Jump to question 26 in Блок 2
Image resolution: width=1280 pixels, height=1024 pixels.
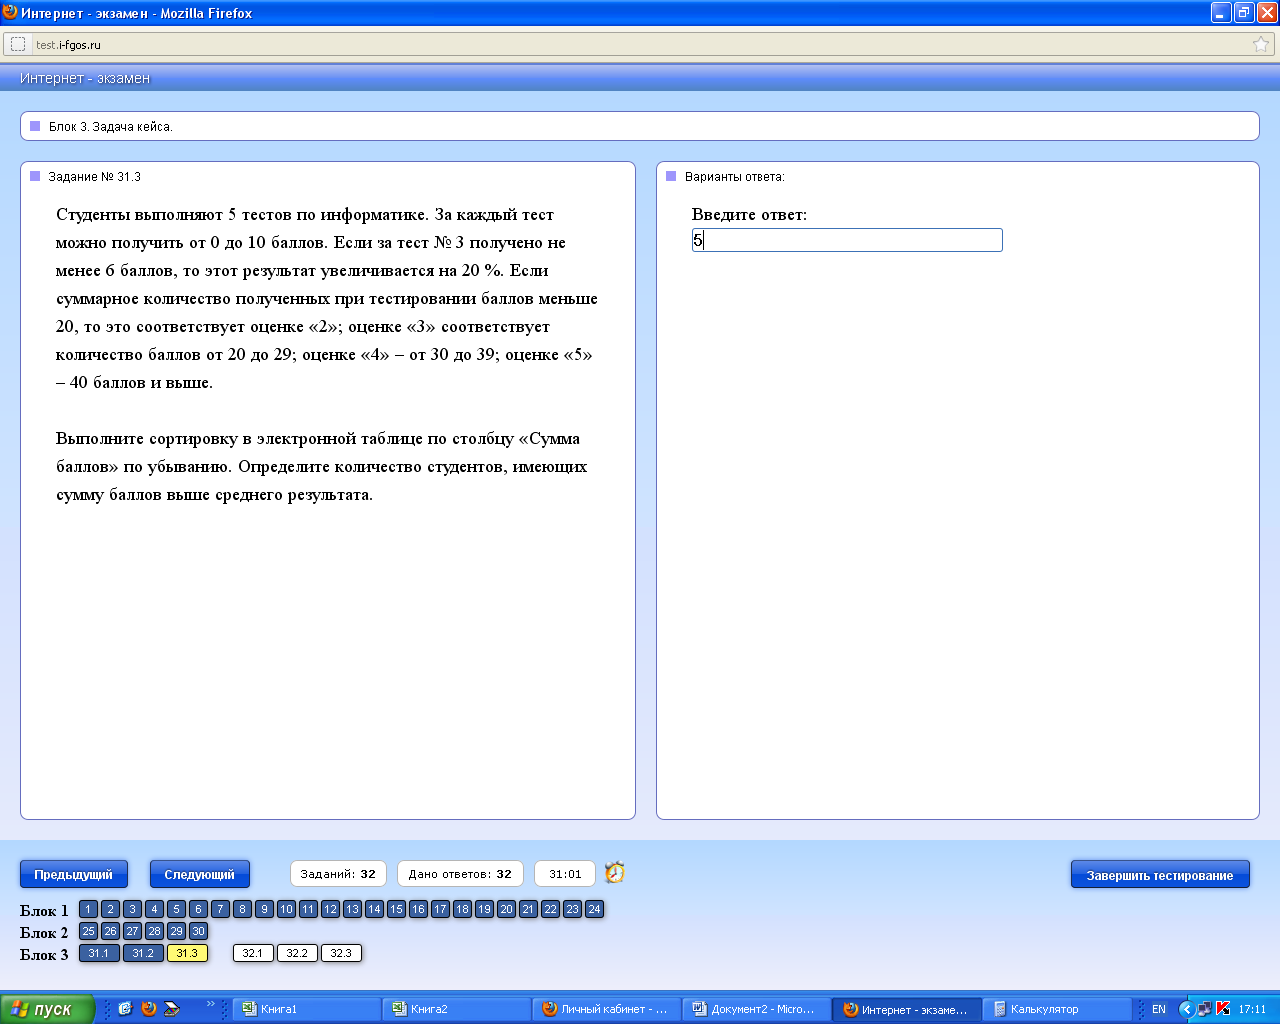[x=110, y=931]
